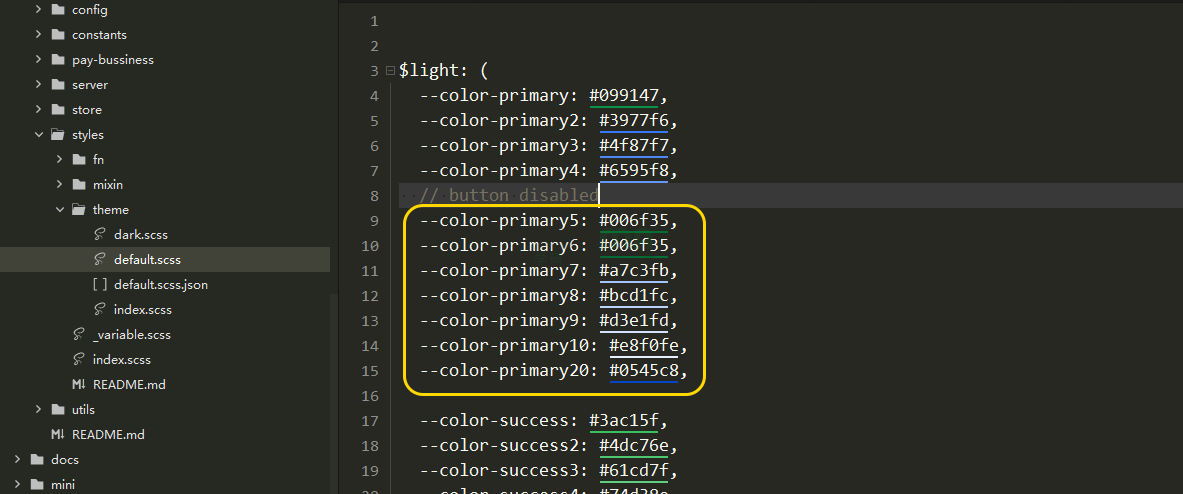Click line number 16 in the gutter
Viewport: 1183px width, 494px height.
372,396
